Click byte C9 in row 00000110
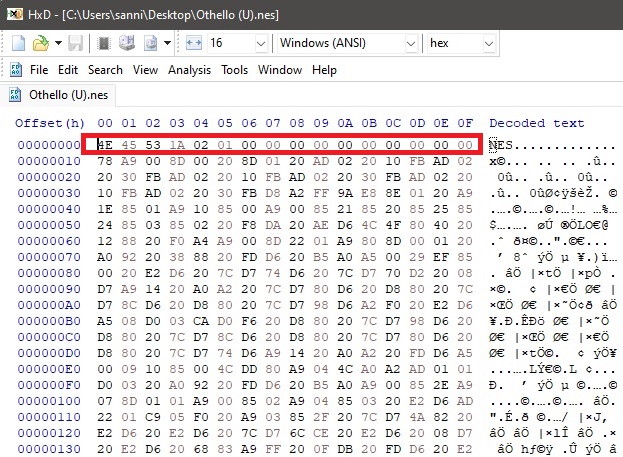 pos(153,417)
